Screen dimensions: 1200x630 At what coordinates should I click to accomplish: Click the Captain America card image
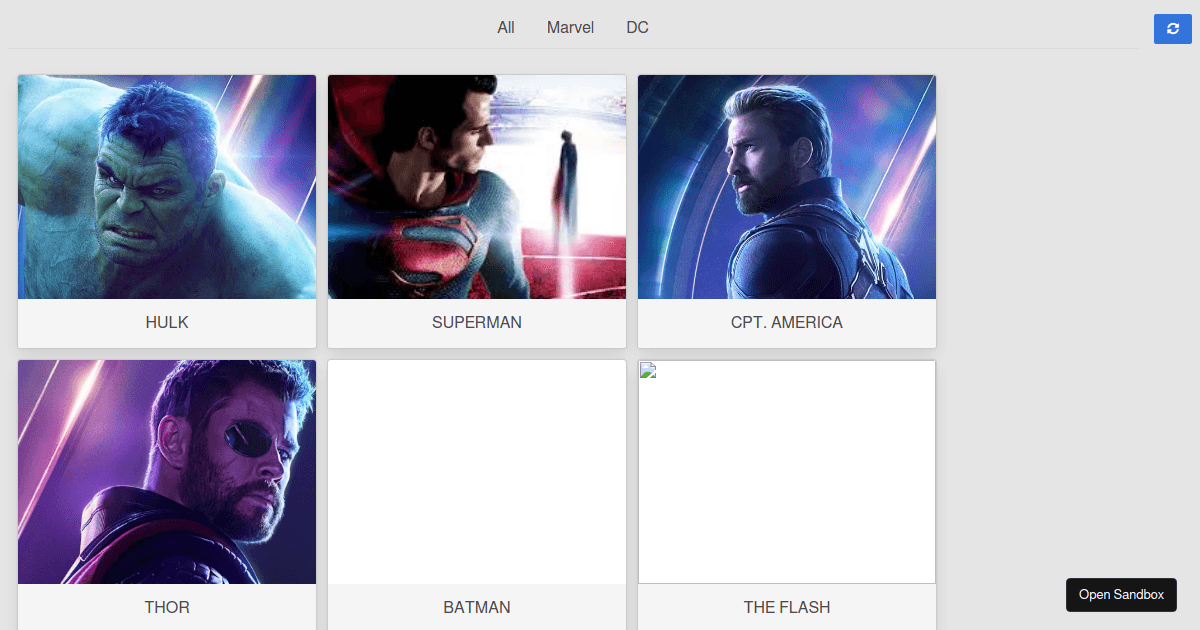(x=787, y=187)
